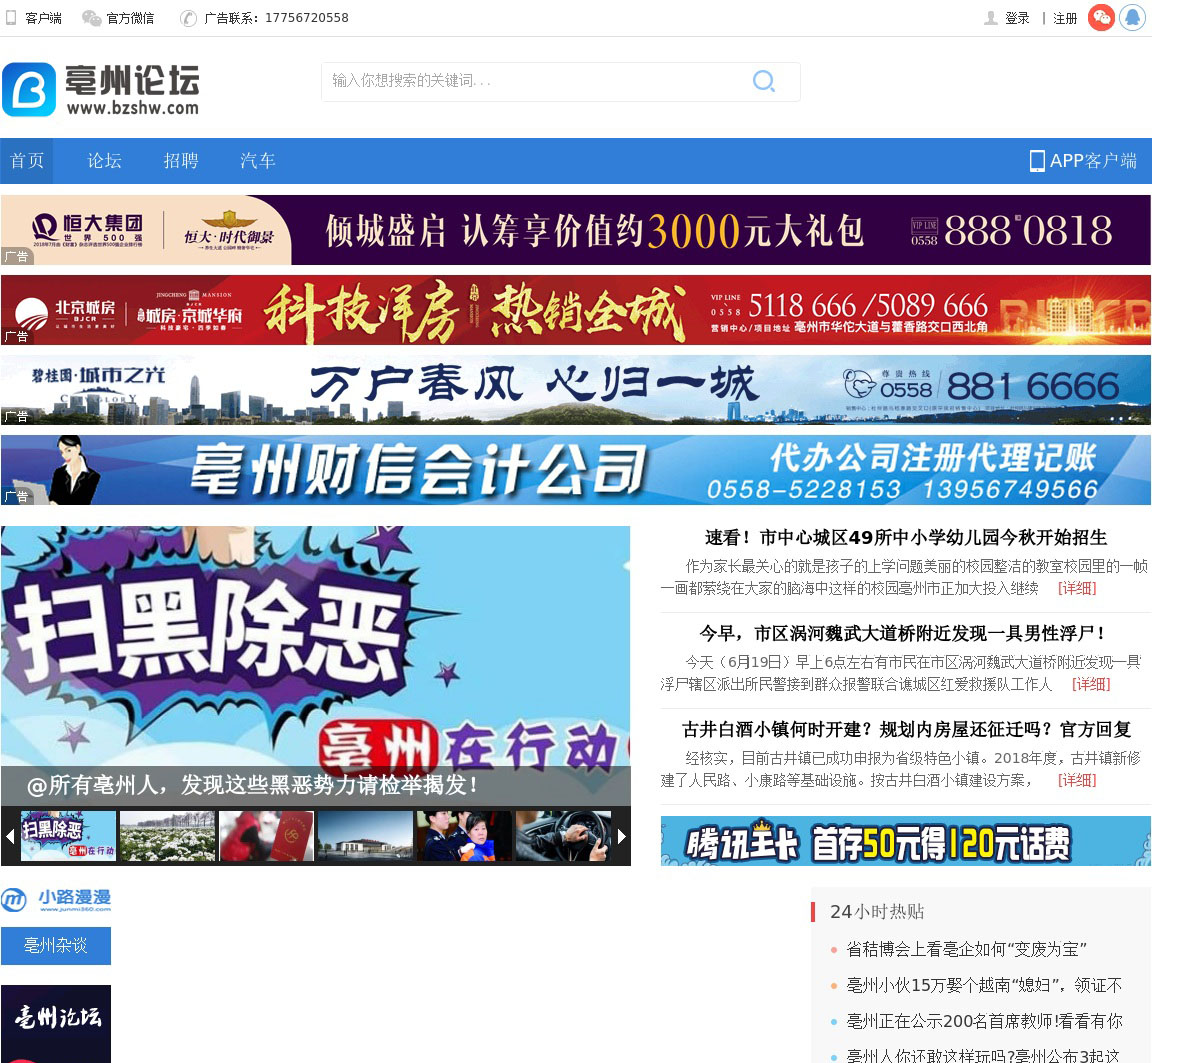
Task: Show previous slide with left arrow
Action: tap(10, 836)
